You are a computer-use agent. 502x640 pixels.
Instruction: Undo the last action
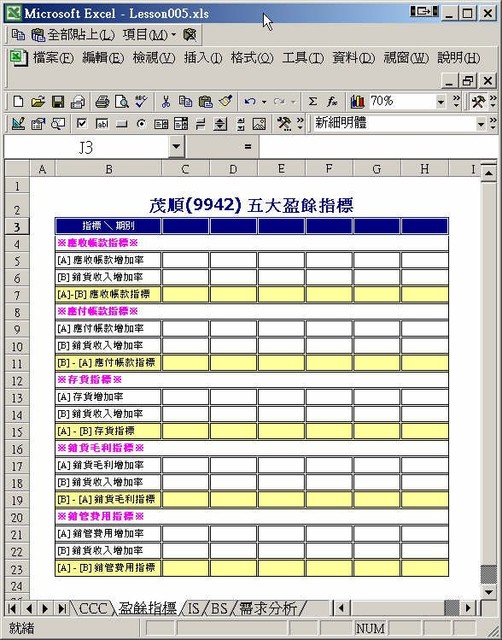(250, 101)
